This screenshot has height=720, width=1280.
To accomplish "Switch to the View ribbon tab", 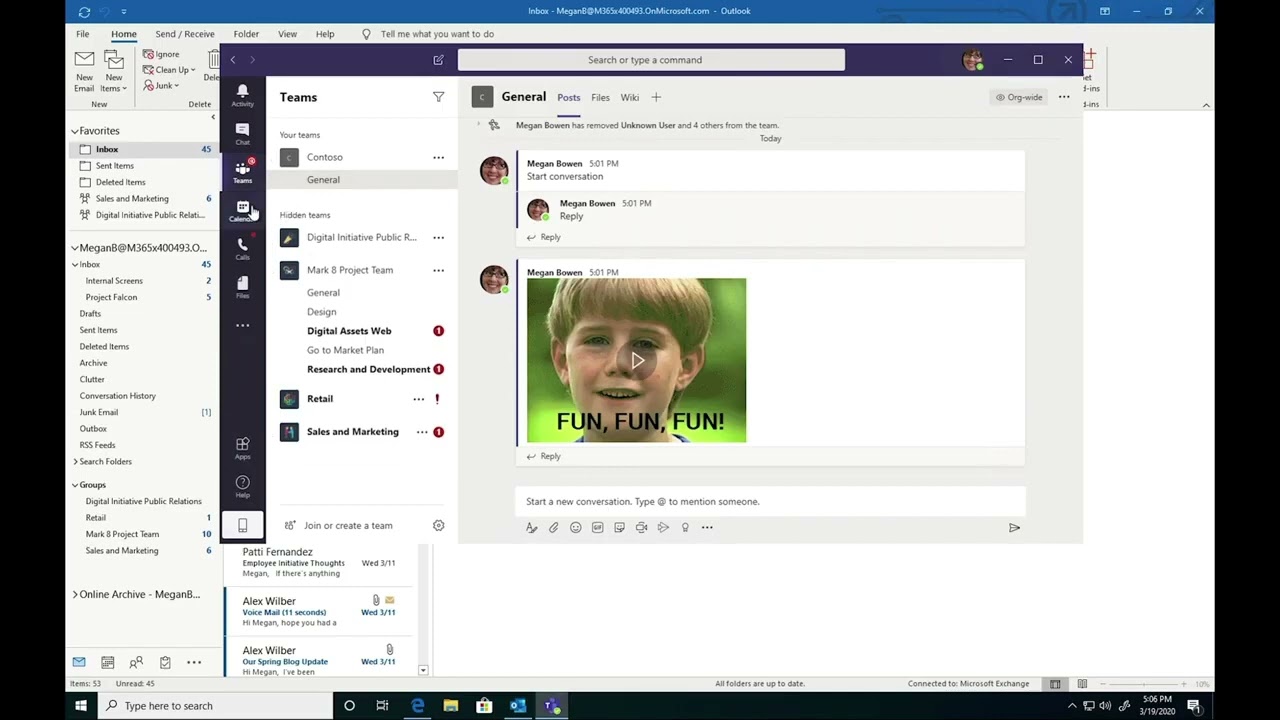I will tap(287, 34).
